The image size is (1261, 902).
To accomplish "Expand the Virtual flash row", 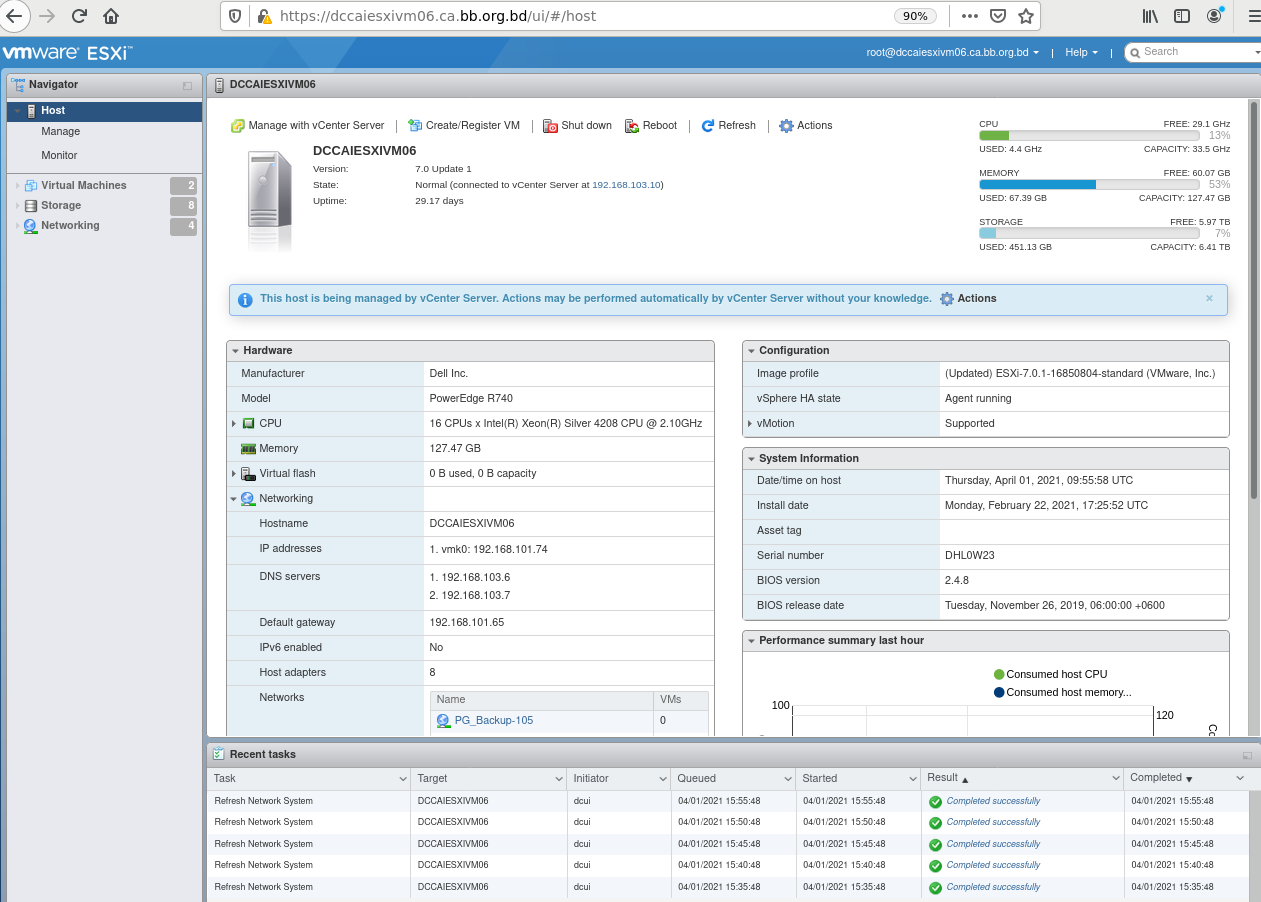I will pos(234,474).
